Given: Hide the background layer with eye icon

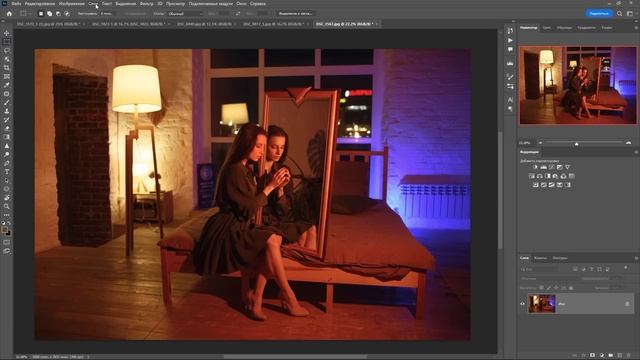Looking at the screenshot, I should 522,304.
